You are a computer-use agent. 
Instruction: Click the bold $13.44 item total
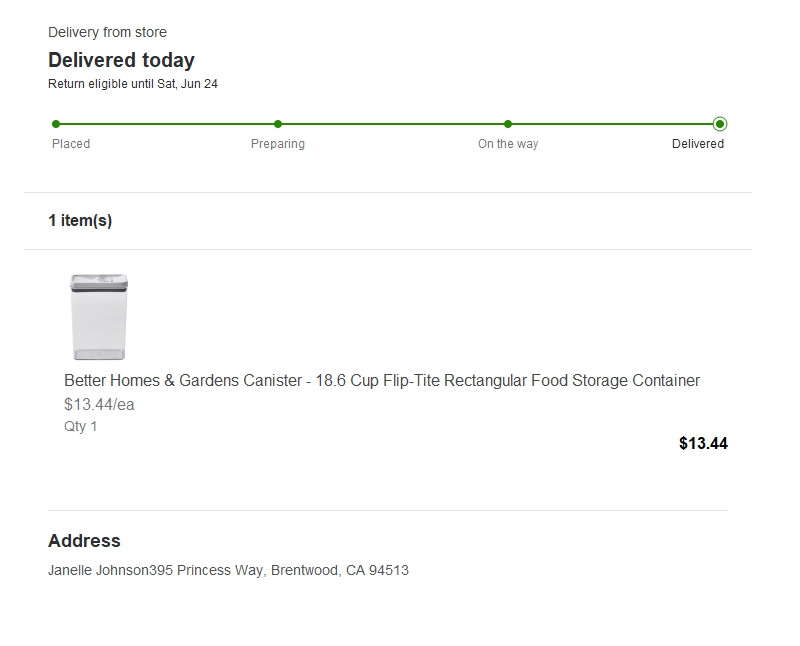(703, 444)
